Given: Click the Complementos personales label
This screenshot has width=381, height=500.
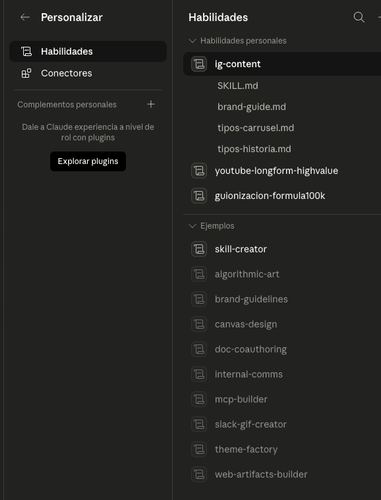Looking at the screenshot, I should pos(67,104).
